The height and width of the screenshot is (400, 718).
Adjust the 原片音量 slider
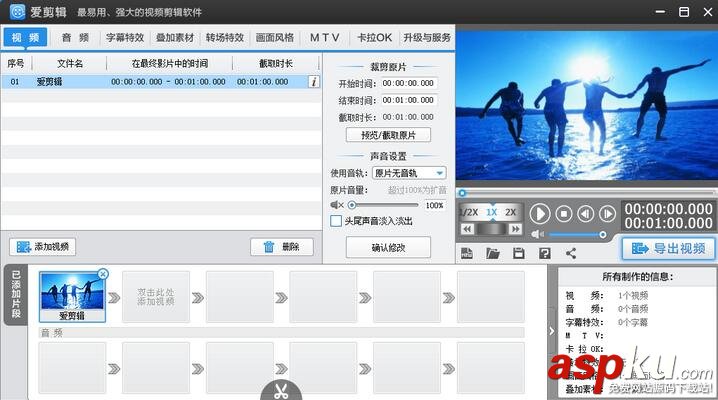click(385, 205)
